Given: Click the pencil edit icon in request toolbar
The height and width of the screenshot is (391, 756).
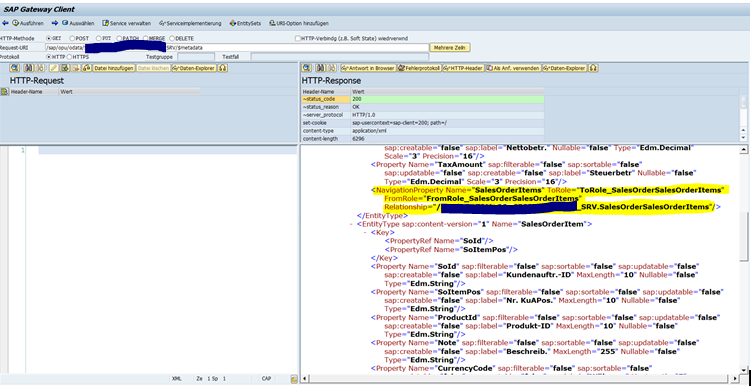Looking at the screenshot, I should [x=54, y=68].
